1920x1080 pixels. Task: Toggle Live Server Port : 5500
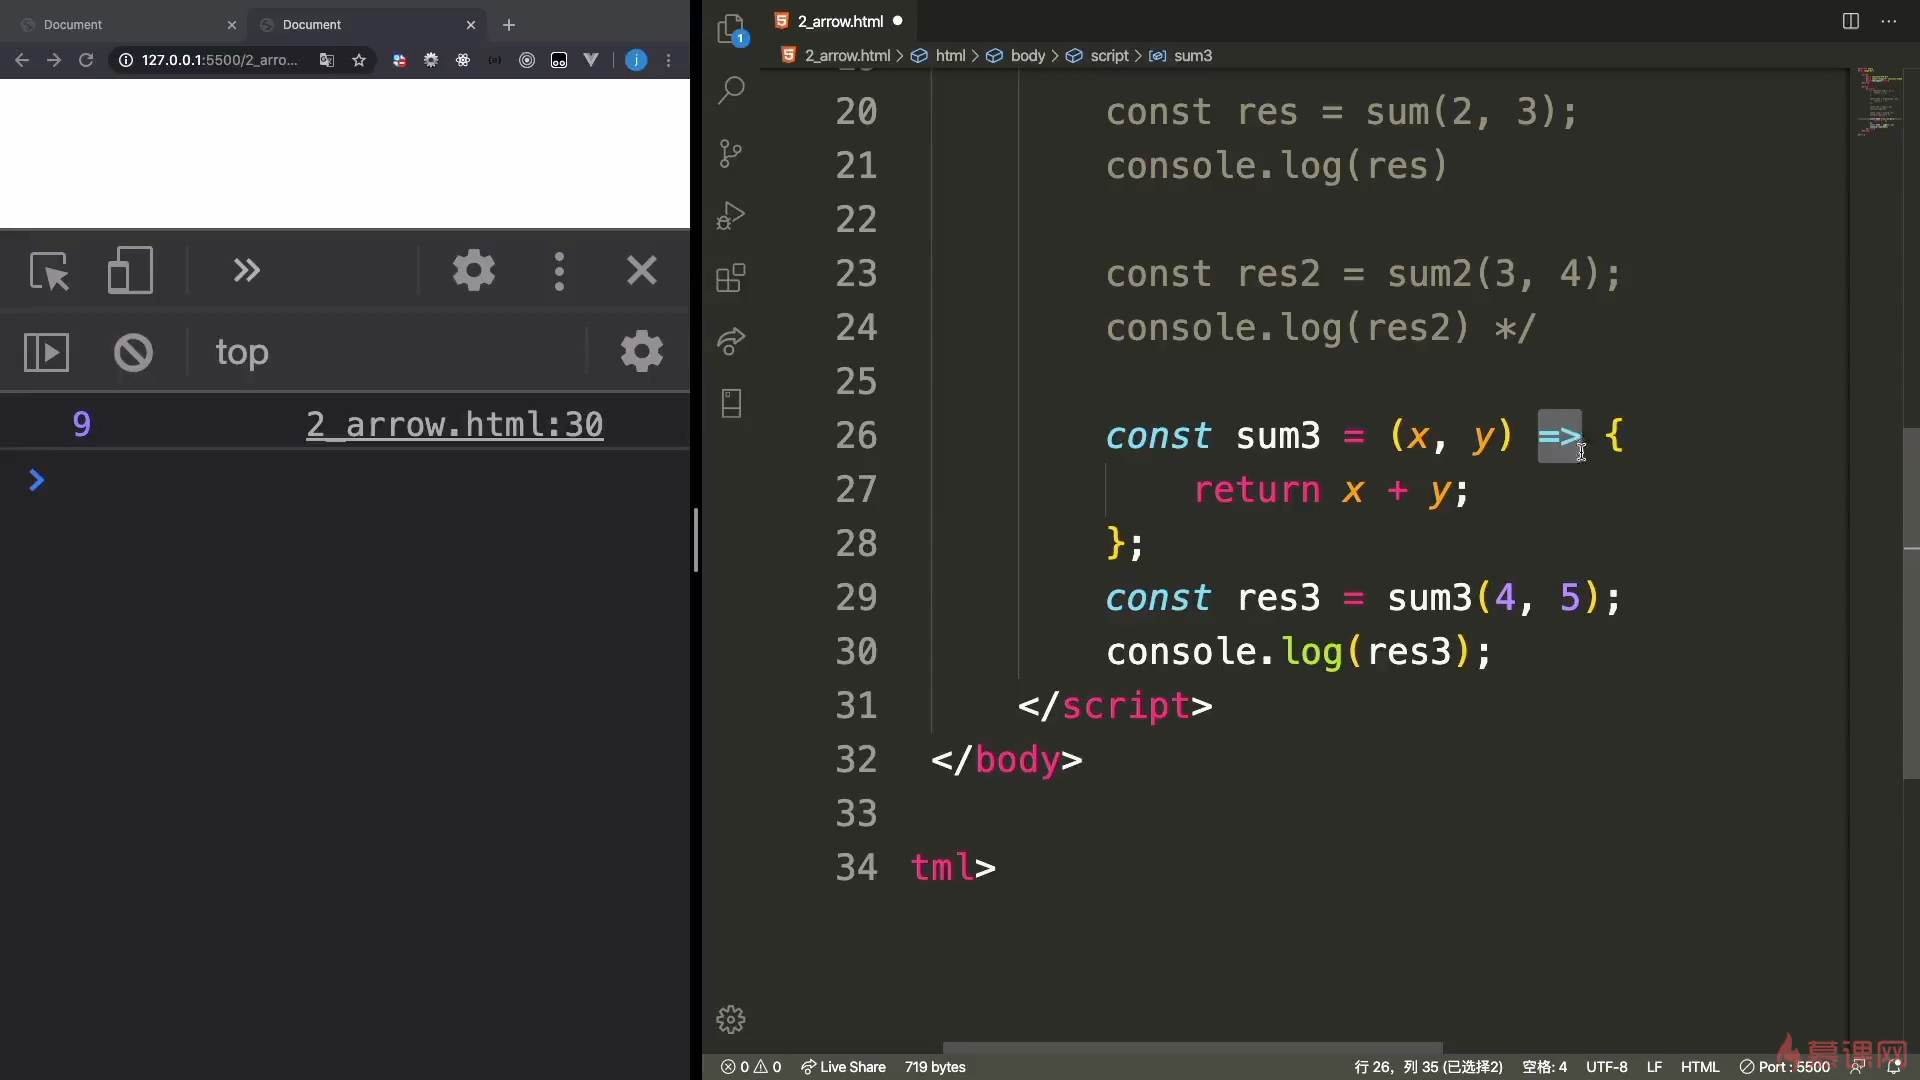tap(1785, 1067)
